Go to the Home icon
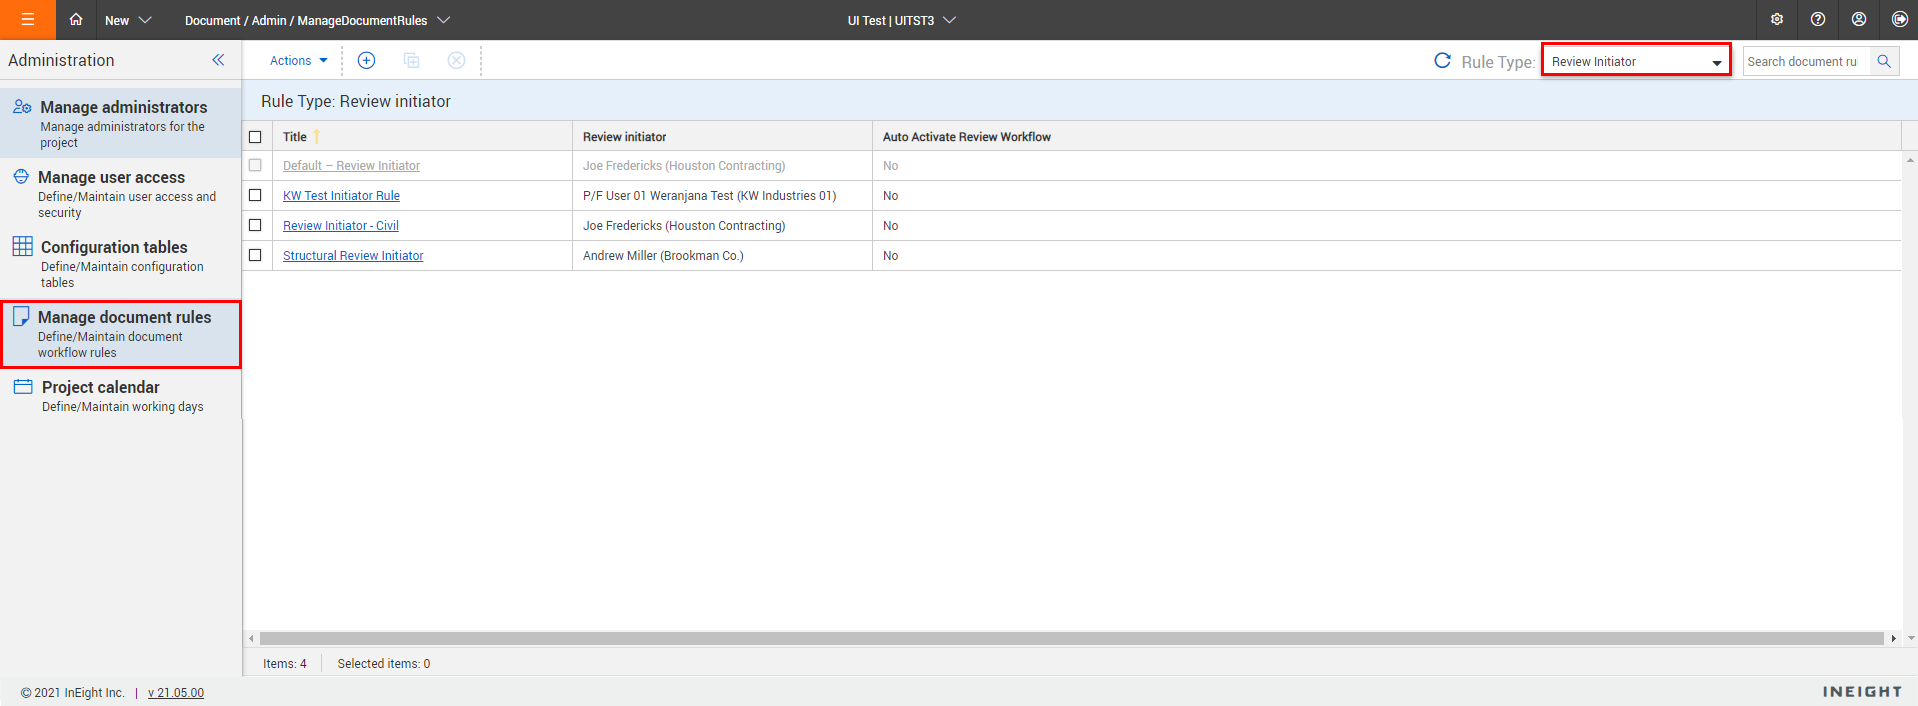This screenshot has width=1918, height=706. 76,20
